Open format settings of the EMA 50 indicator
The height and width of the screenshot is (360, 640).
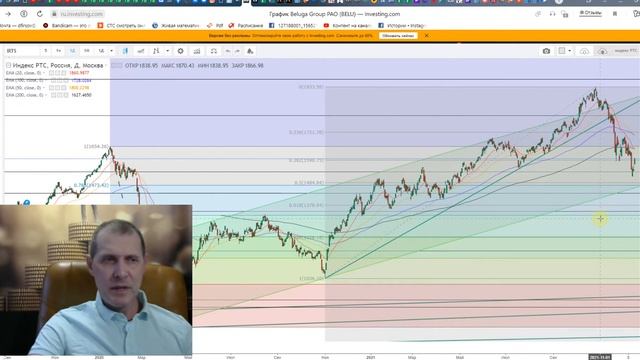(58, 88)
